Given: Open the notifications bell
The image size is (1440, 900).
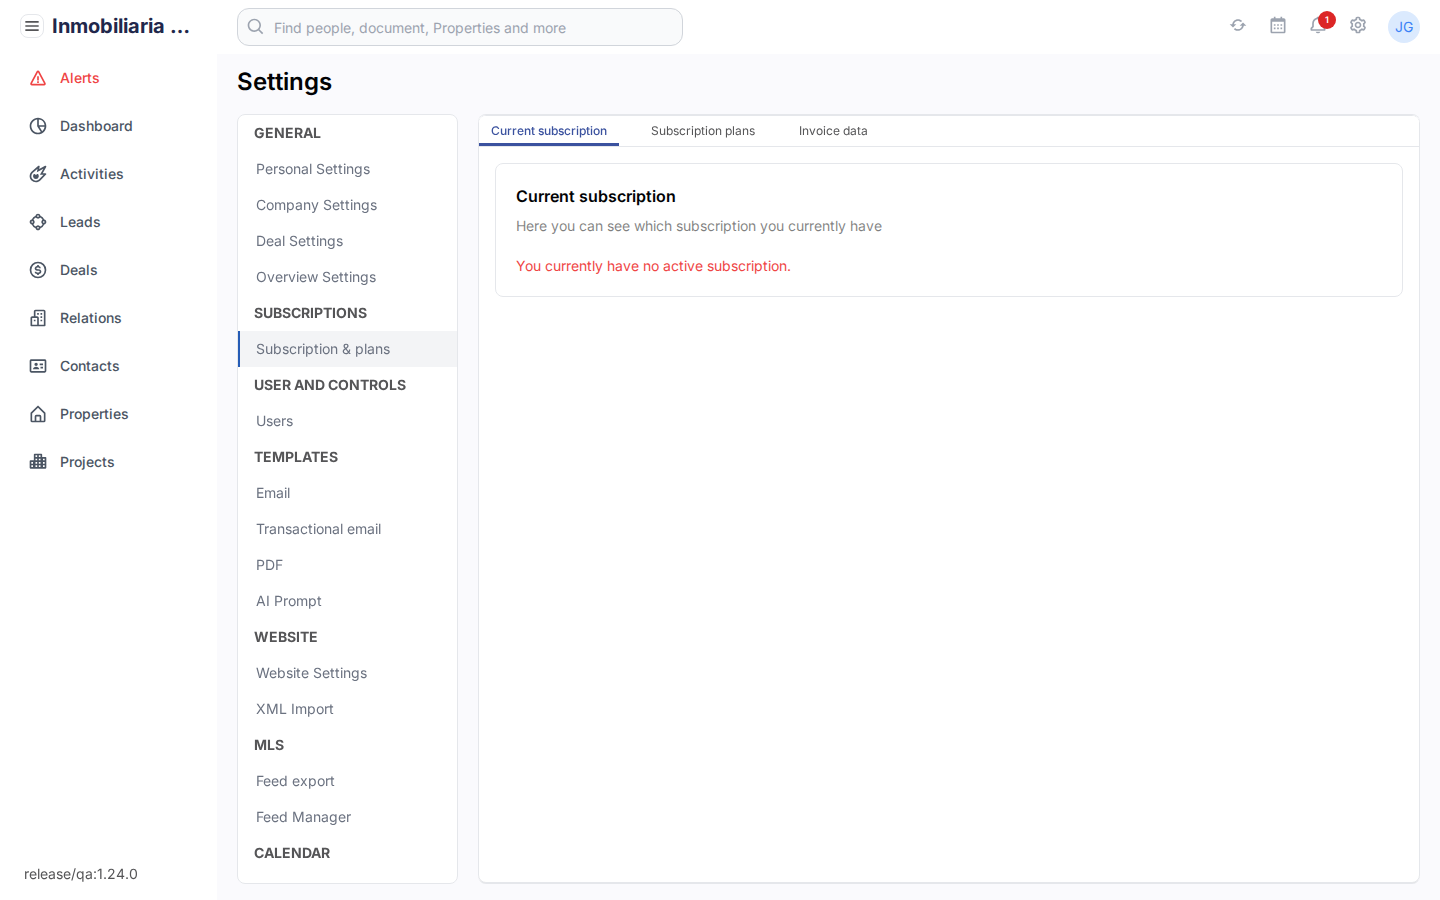Looking at the screenshot, I should point(1318,27).
